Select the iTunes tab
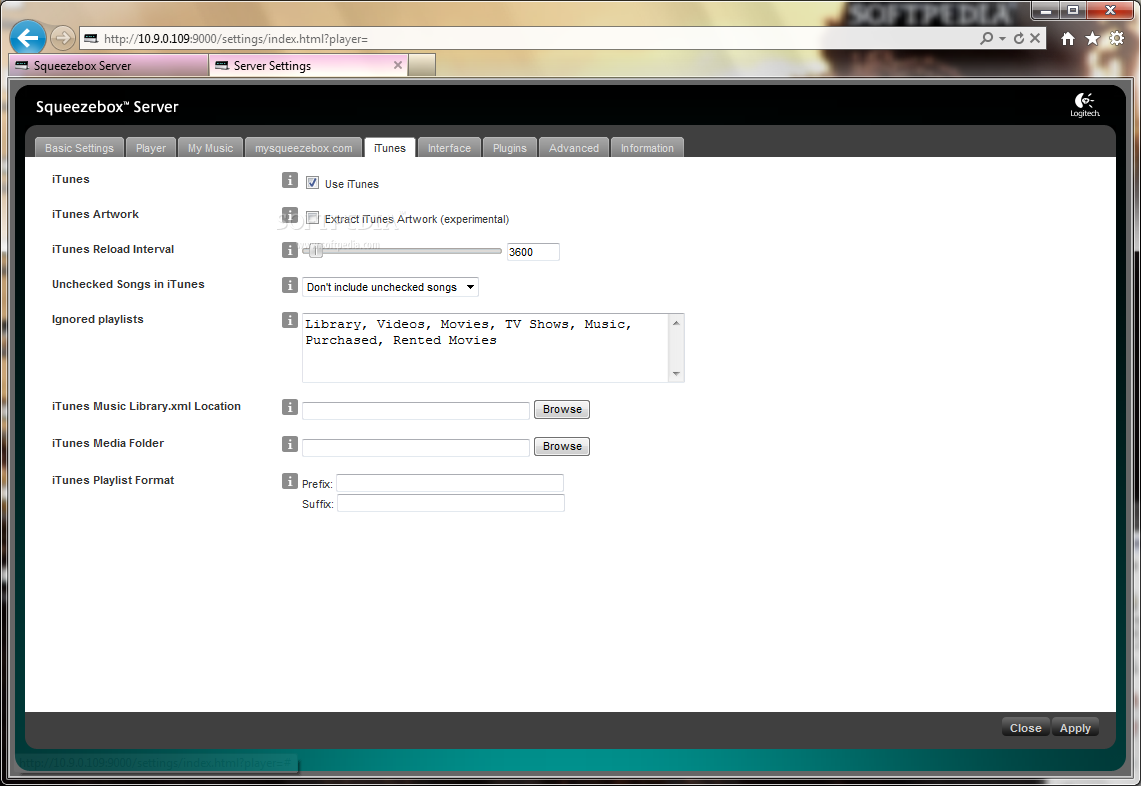Image resolution: width=1141 pixels, height=786 pixels. [x=390, y=148]
